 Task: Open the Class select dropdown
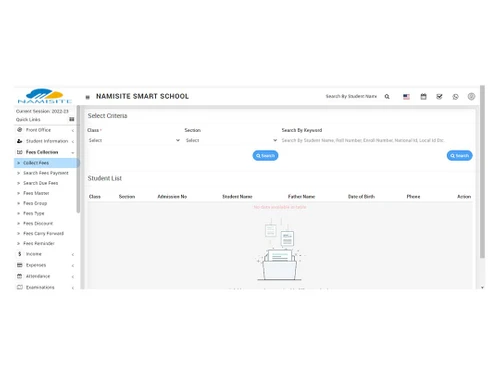(134, 140)
